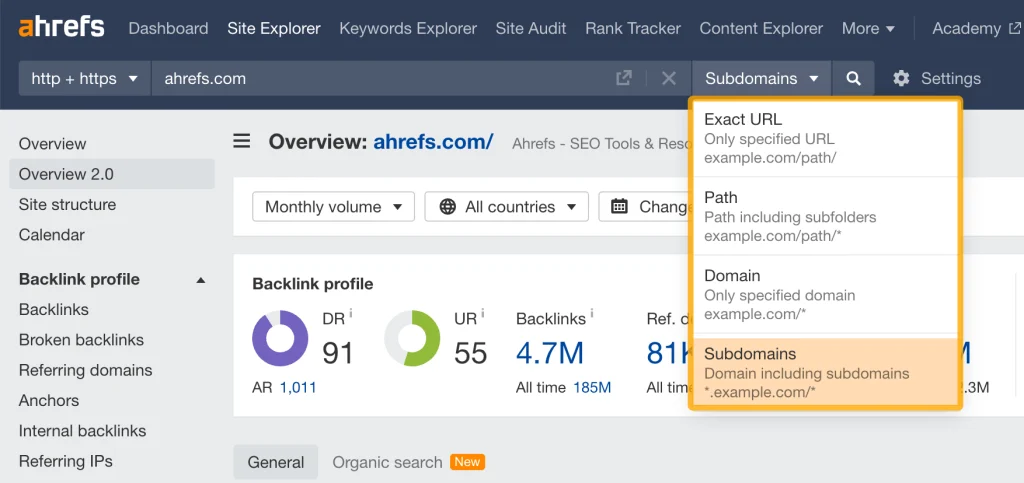1024x483 pixels.
Task: Switch to the Organic search tab
Action: [387, 462]
